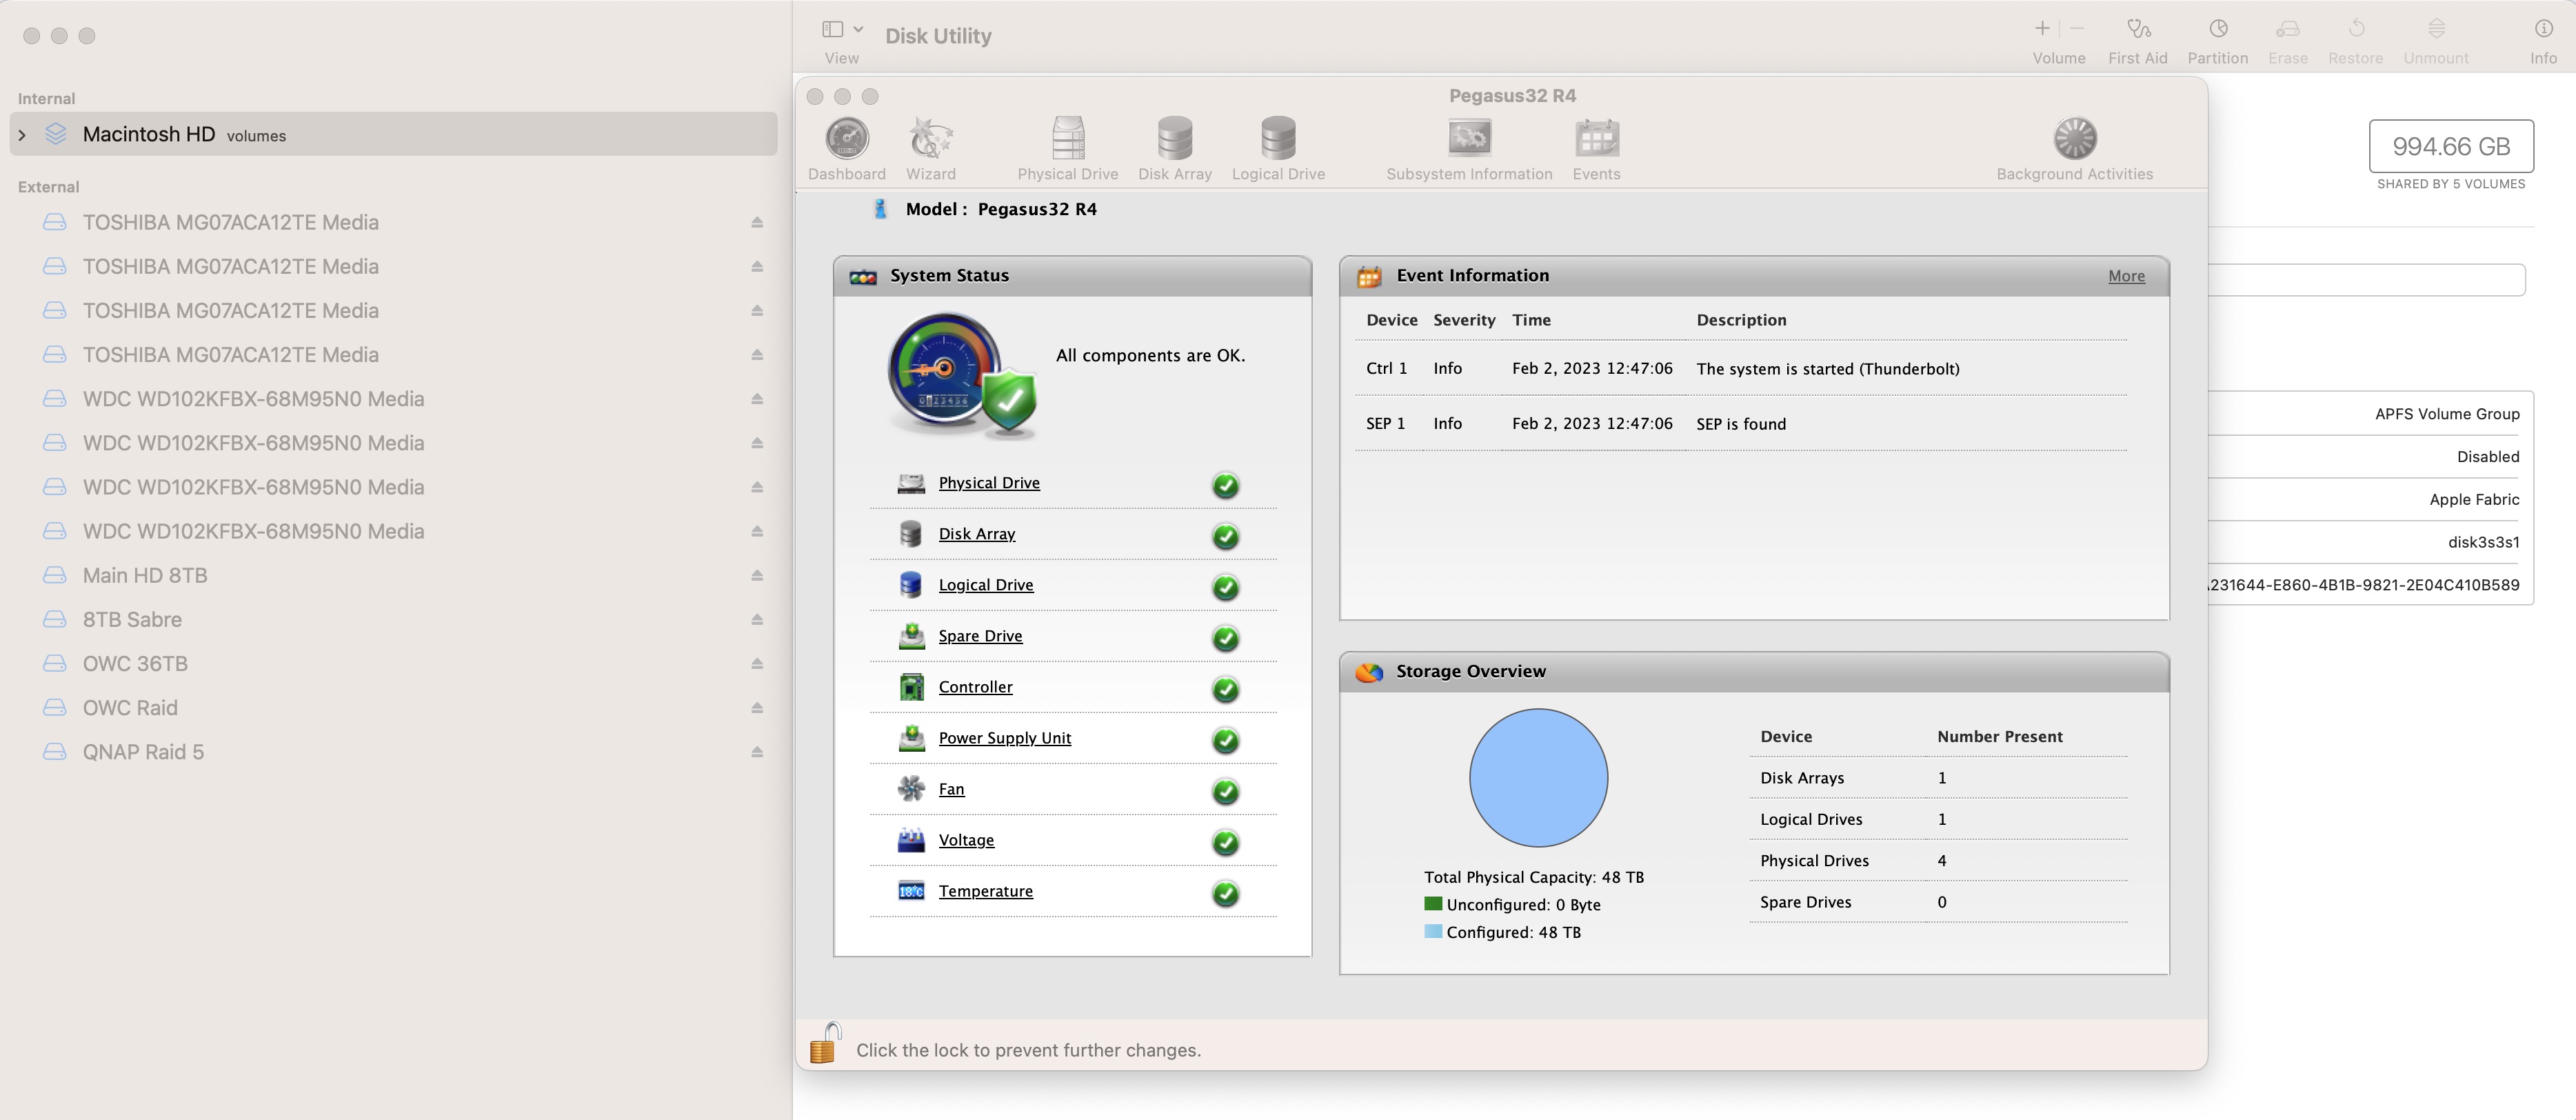This screenshot has width=2576, height=1120.
Task: Open the Spare Drive status link
Action: point(980,636)
